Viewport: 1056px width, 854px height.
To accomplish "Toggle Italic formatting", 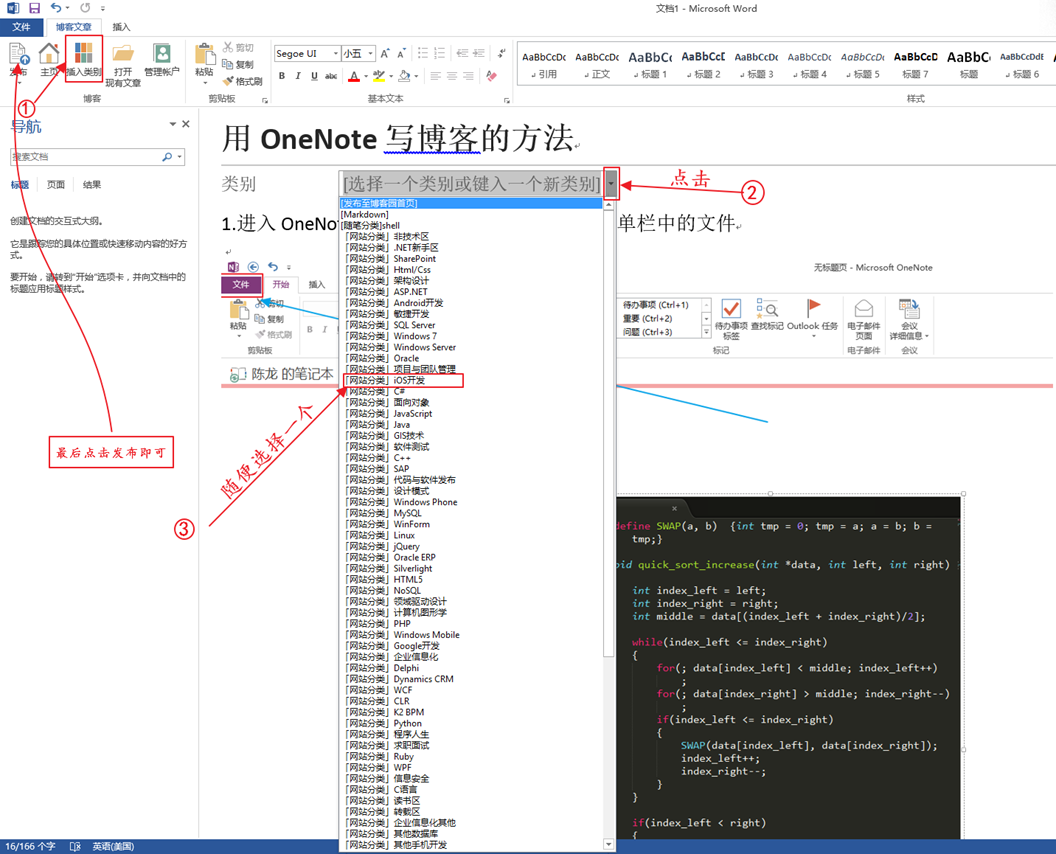I will (298, 76).
